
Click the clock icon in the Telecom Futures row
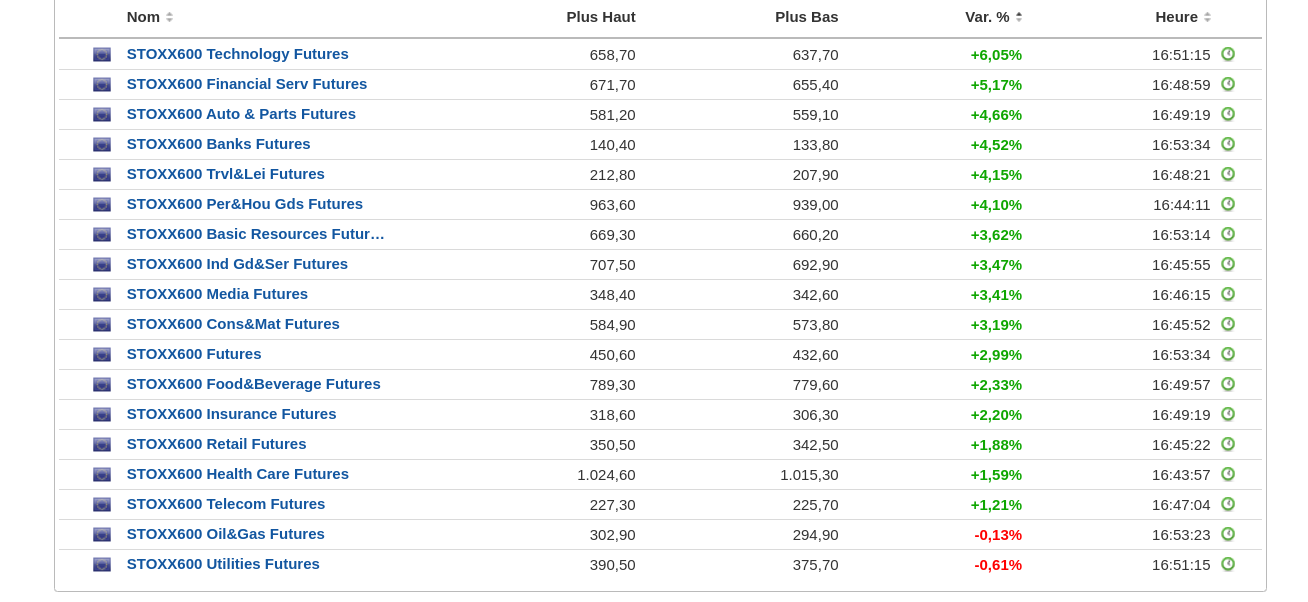coord(1228,504)
